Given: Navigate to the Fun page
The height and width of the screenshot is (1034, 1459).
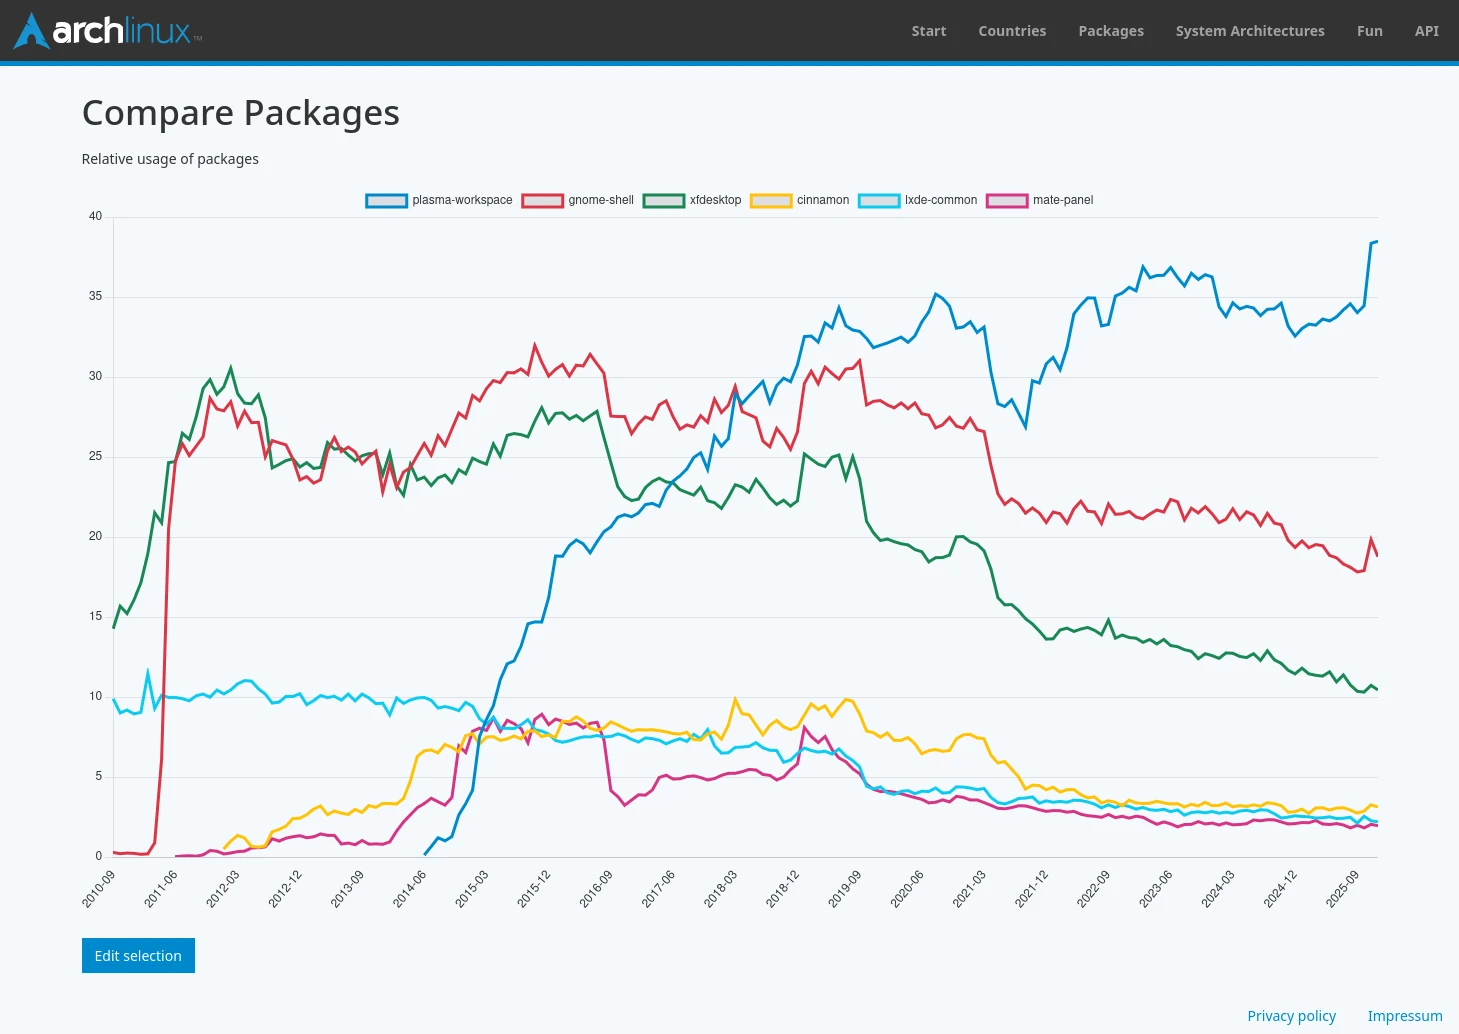Looking at the screenshot, I should point(1369,31).
